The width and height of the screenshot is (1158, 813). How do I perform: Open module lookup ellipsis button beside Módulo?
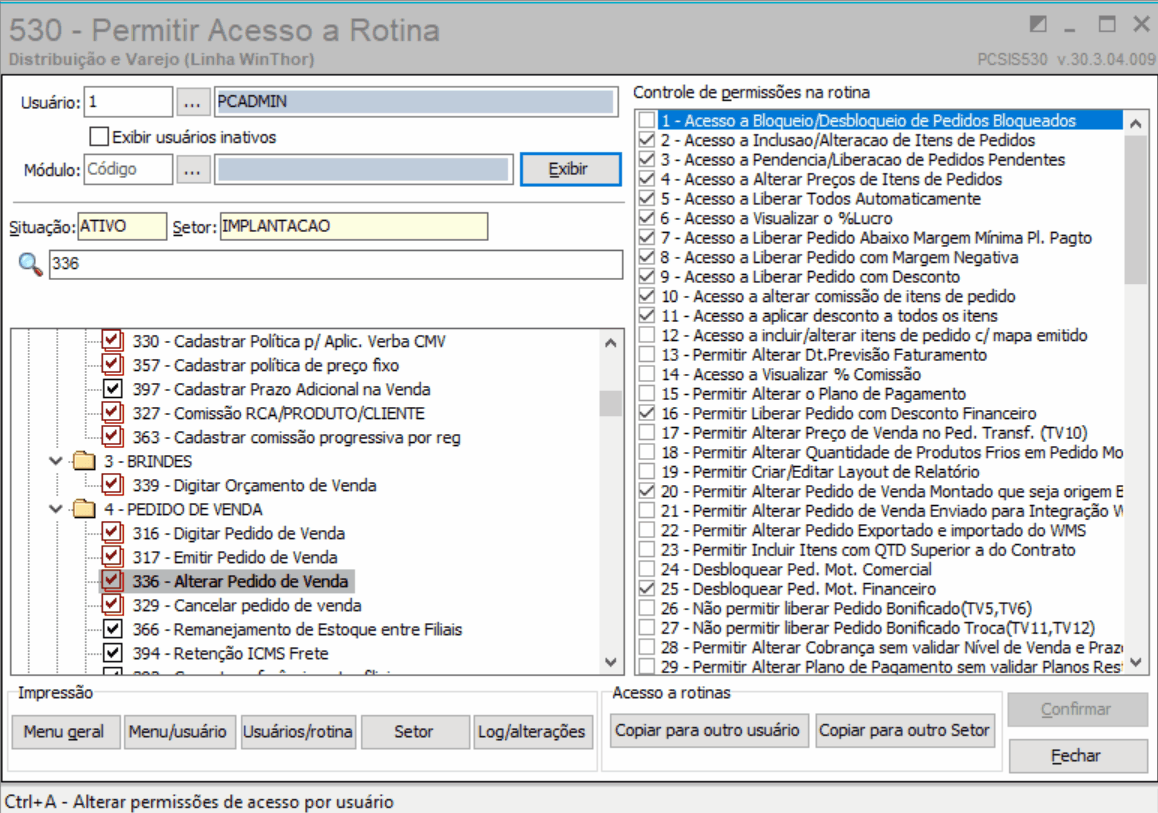(192, 170)
